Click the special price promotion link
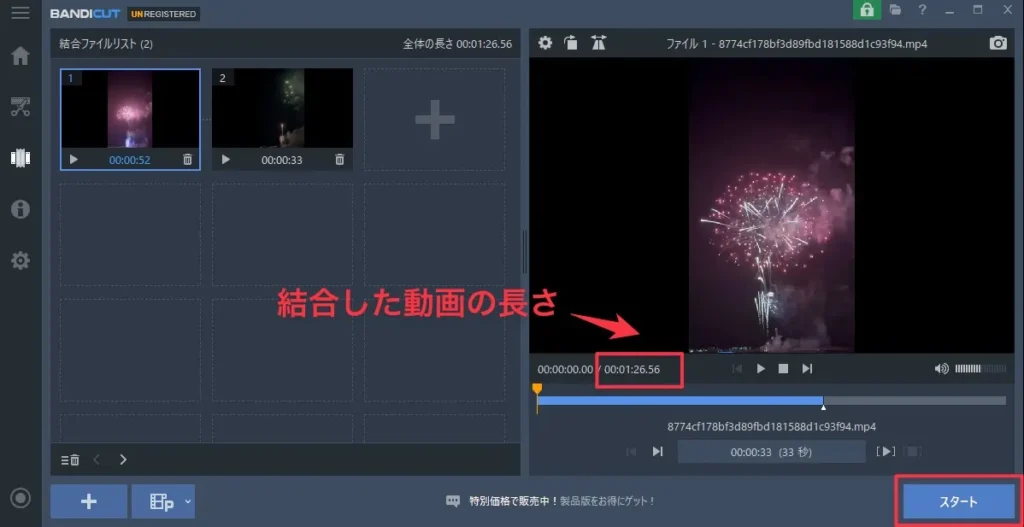Viewport: 1024px width, 527px height. point(562,501)
